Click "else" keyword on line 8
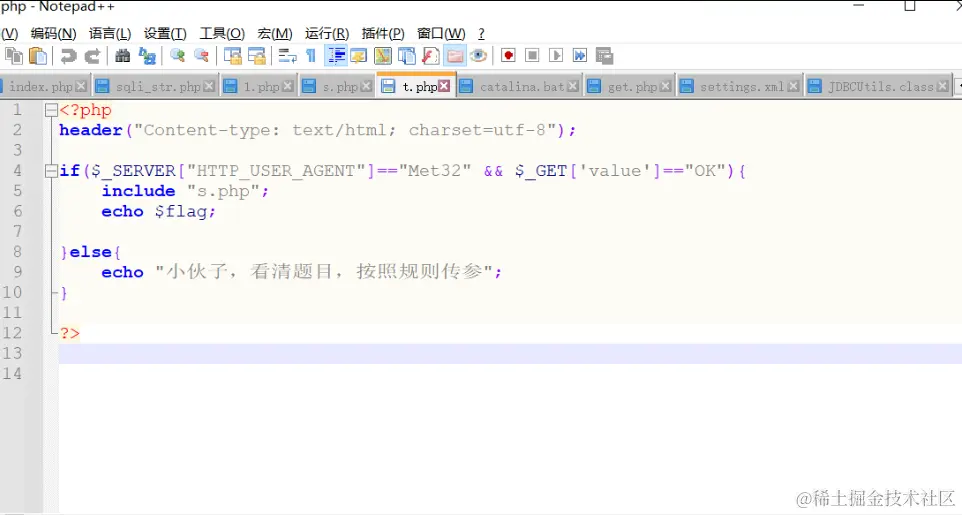The width and height of the screenshot is (962, 515). click(91, 252)
